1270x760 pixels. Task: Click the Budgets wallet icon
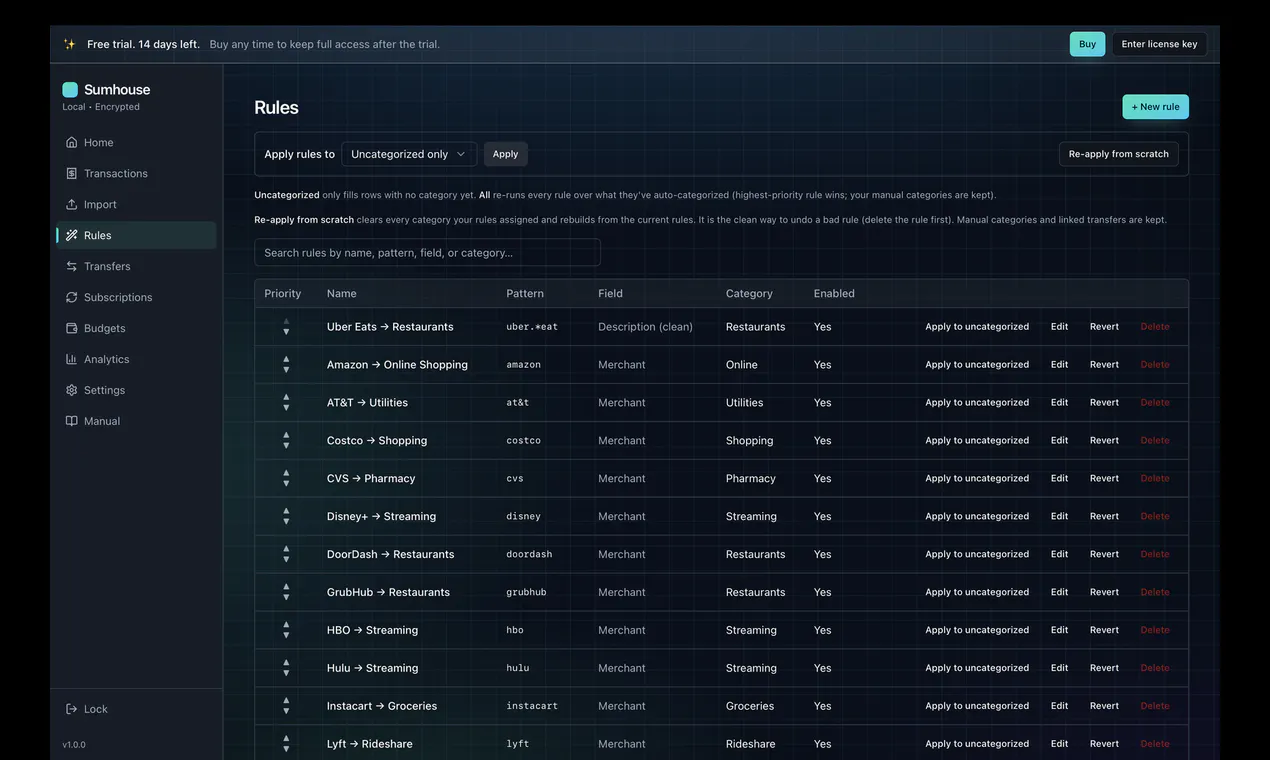(x=71, y=328)
